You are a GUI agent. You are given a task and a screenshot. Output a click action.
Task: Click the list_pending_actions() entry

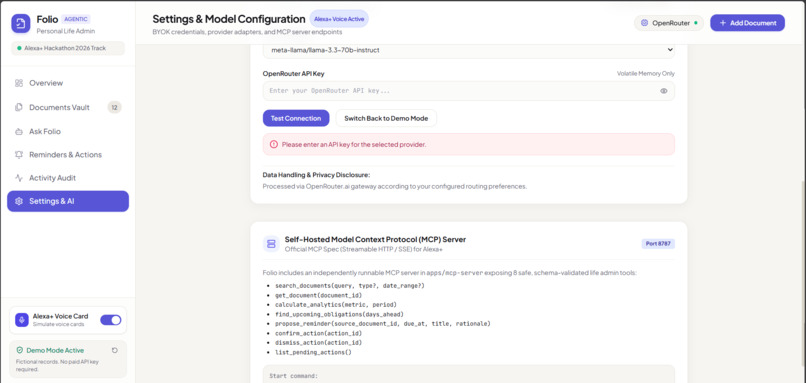(313, 352)
